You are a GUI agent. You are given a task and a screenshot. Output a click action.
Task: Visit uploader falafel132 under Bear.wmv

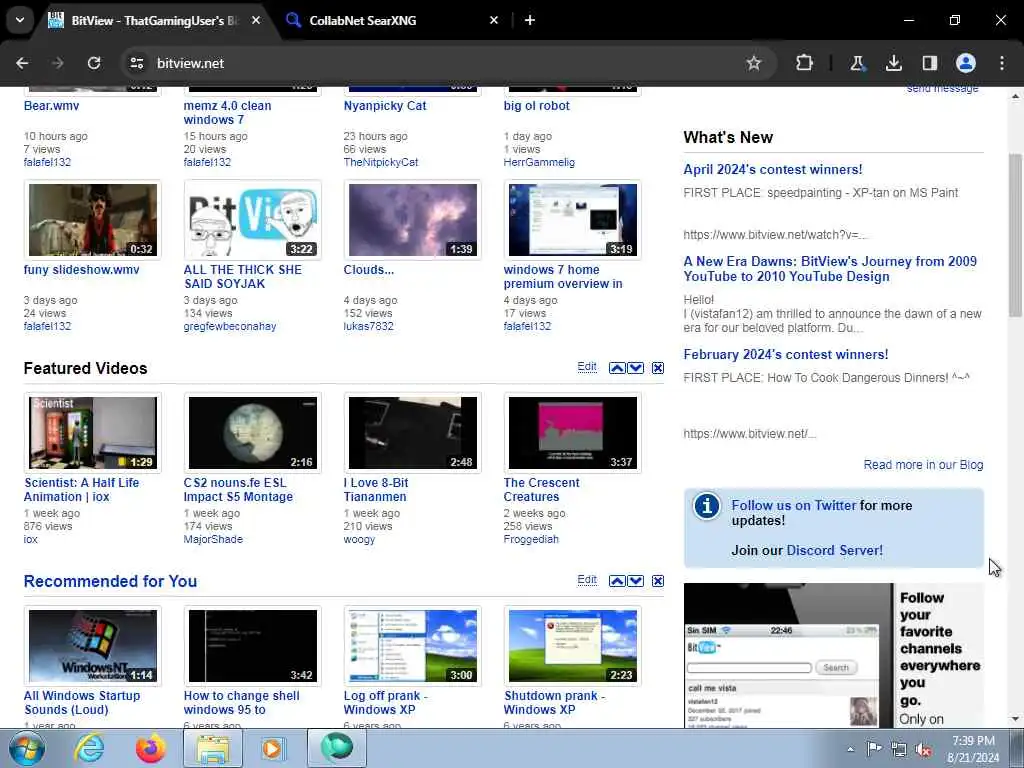[x=47, y=162]
